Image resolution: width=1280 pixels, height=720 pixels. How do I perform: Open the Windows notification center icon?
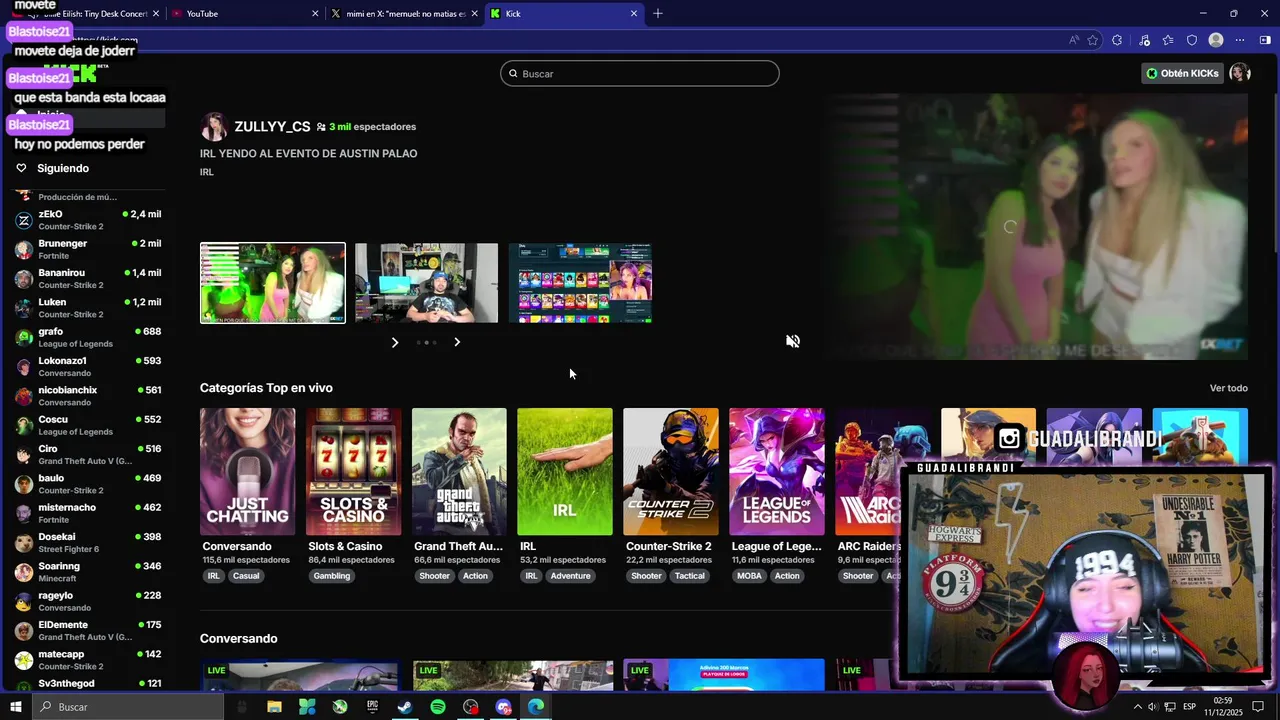point(1258,707)
